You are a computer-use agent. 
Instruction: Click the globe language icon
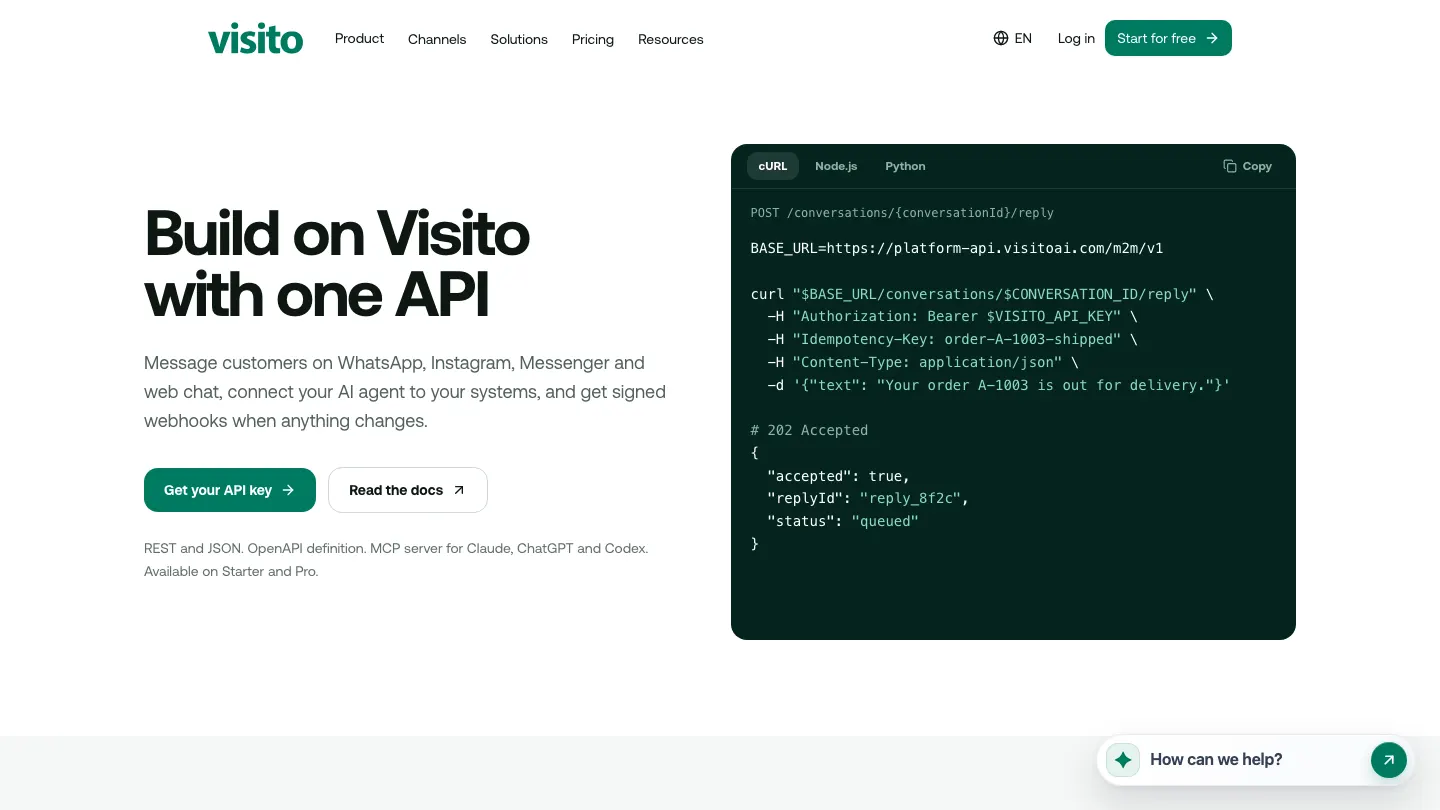pos(1001,38)
